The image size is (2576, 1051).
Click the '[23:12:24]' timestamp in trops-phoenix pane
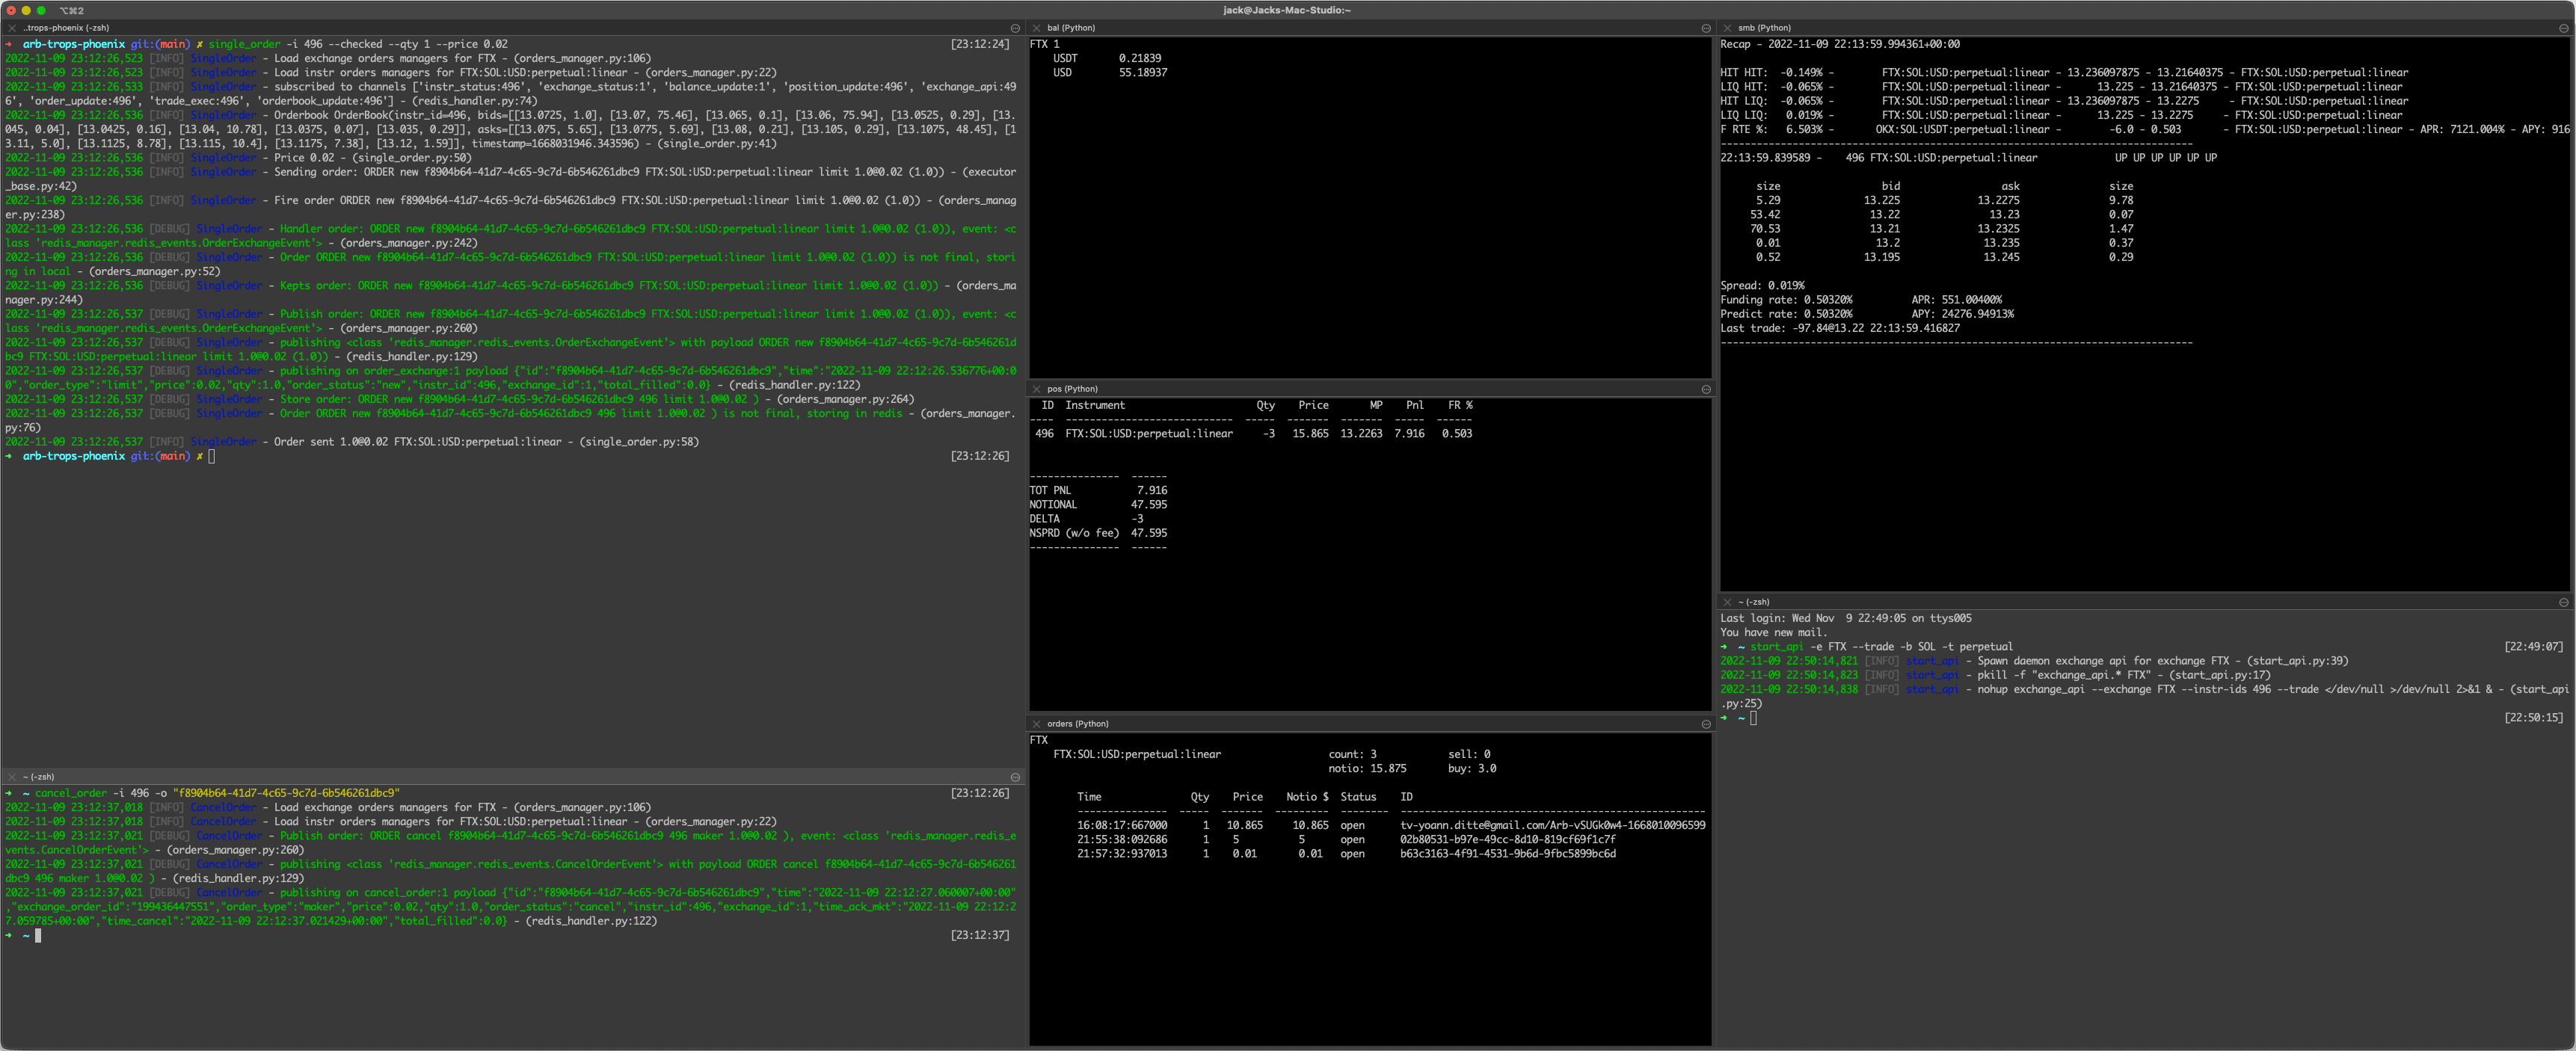coord(980,44)
